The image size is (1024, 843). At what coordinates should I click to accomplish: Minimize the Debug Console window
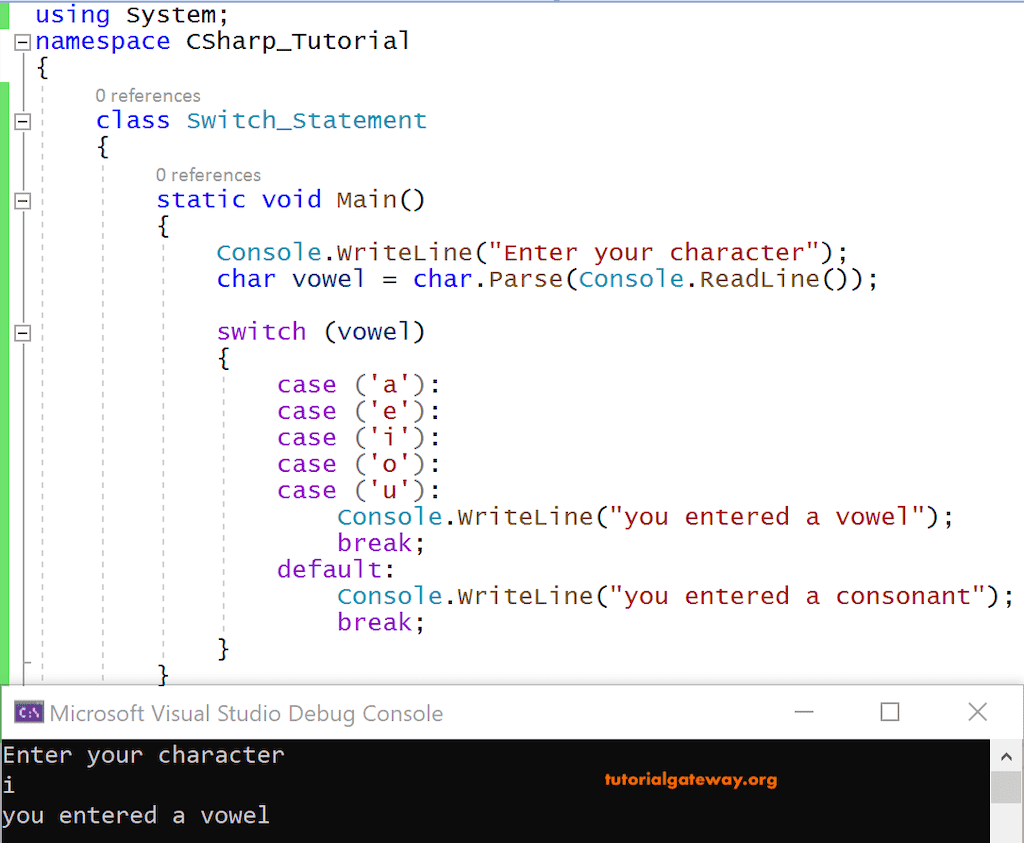[x=804, y=712]
